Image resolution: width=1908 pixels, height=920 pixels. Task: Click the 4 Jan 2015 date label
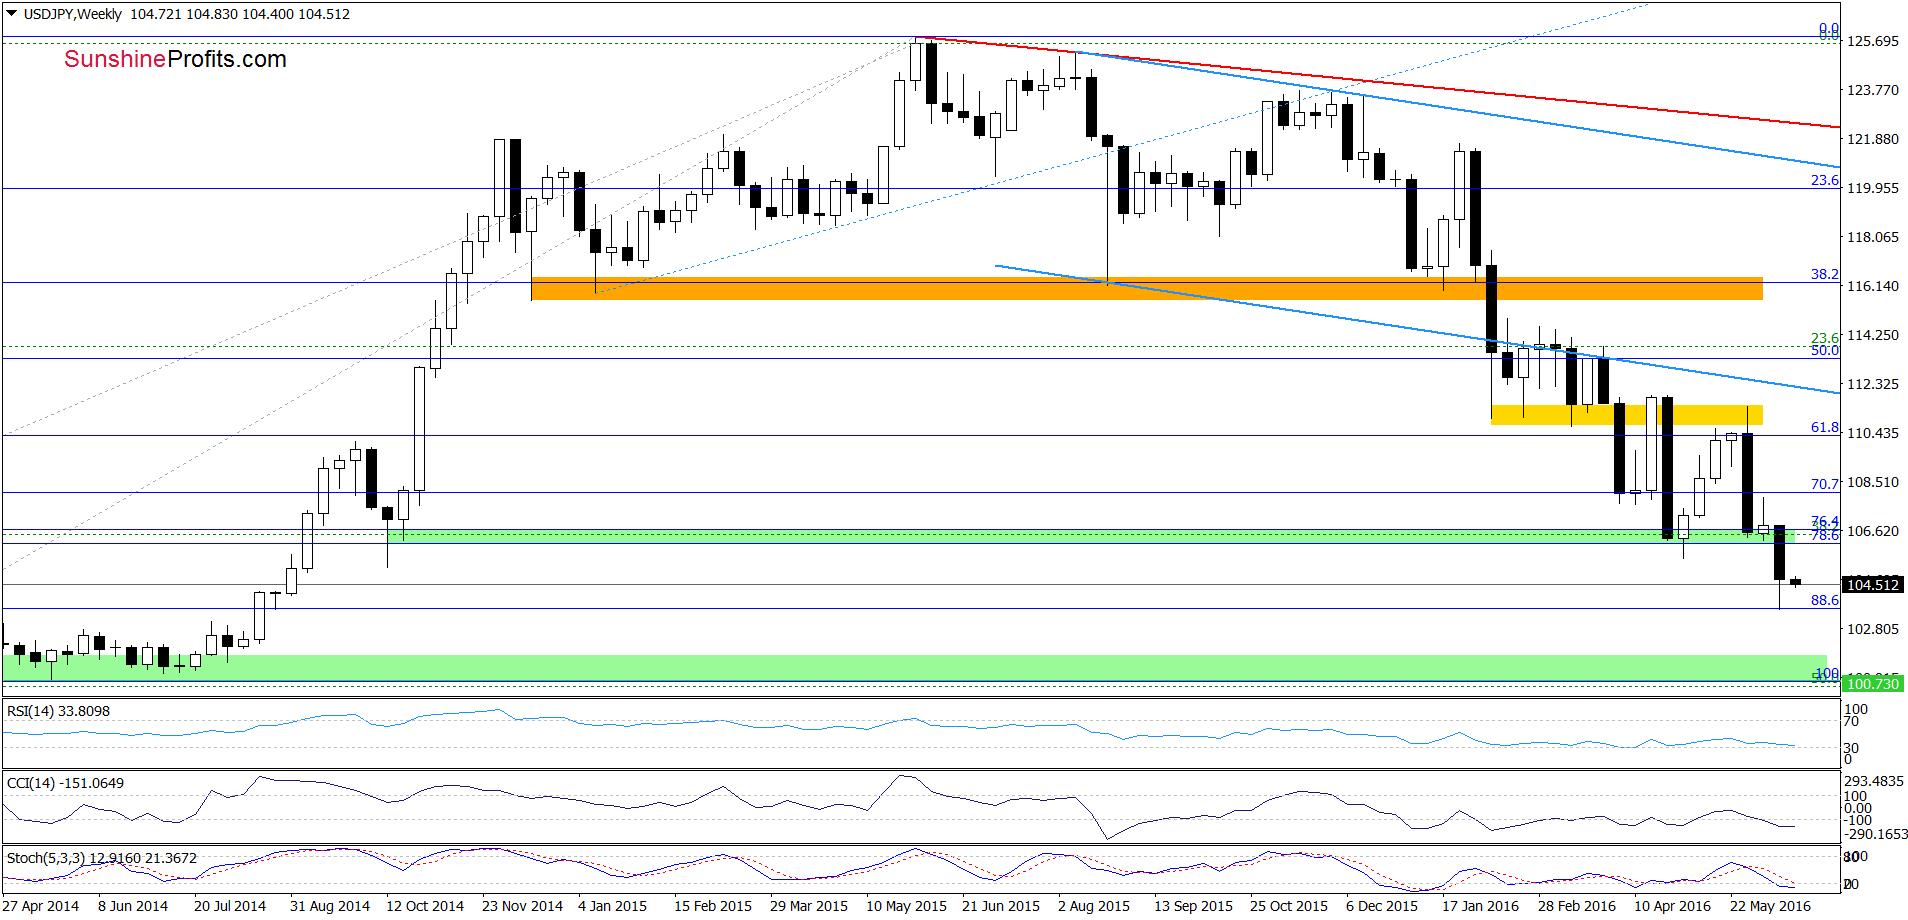tap(612, 906)
